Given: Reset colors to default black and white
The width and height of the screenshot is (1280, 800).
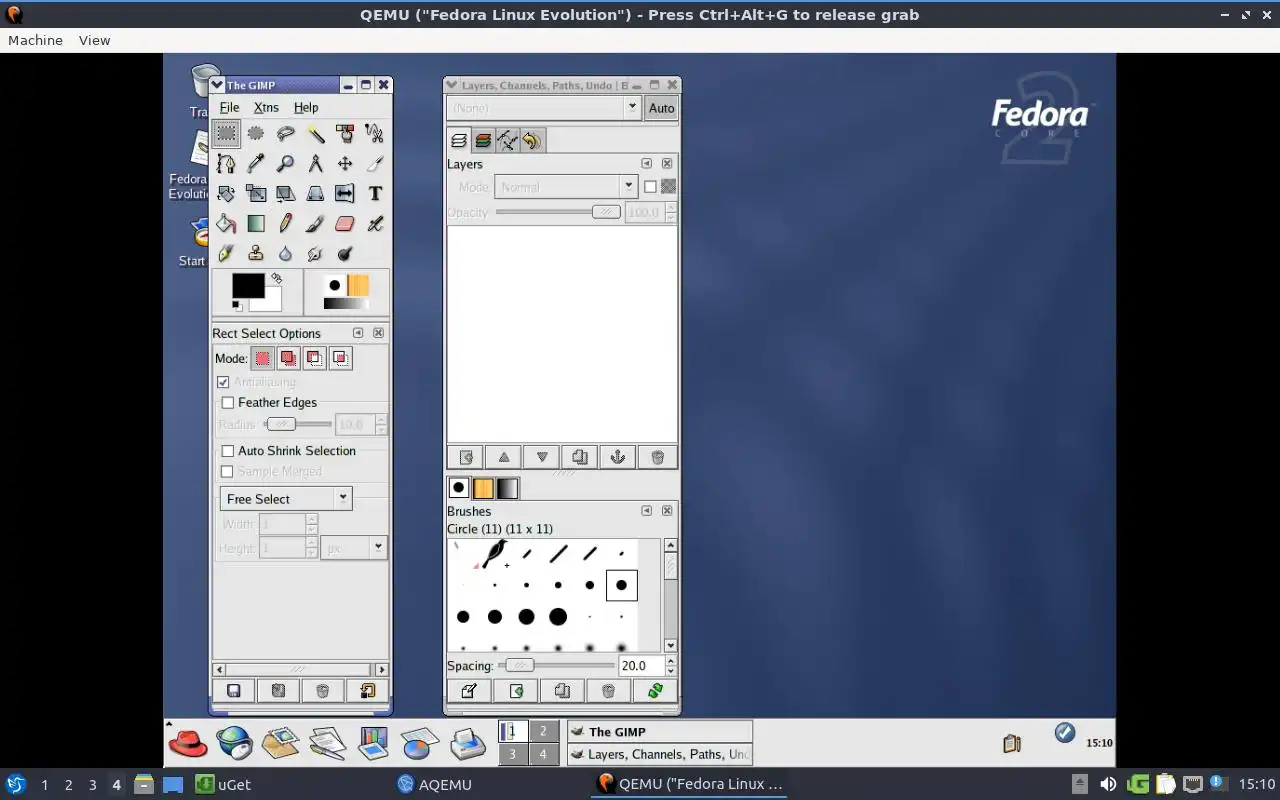Looking at the screenshot, I should (237, 305).
